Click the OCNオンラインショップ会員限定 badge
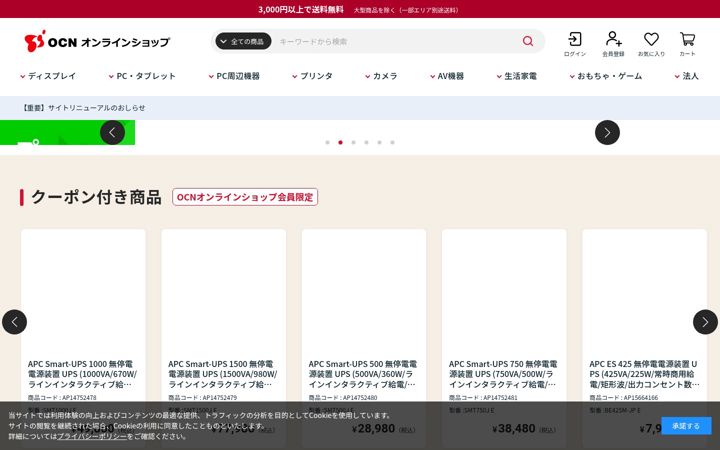720x450 pixels. 245,197
